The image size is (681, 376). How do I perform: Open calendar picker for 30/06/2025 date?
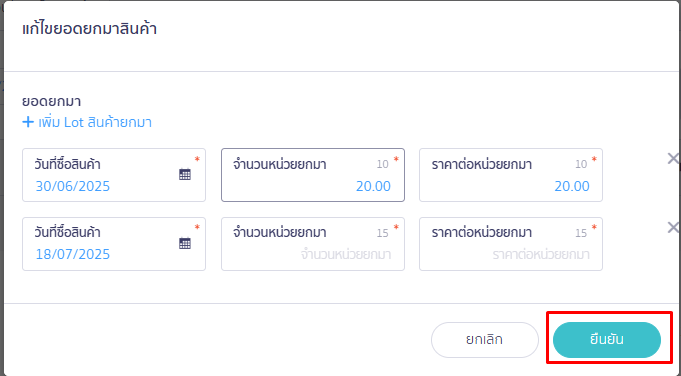[x=185, y=175]
